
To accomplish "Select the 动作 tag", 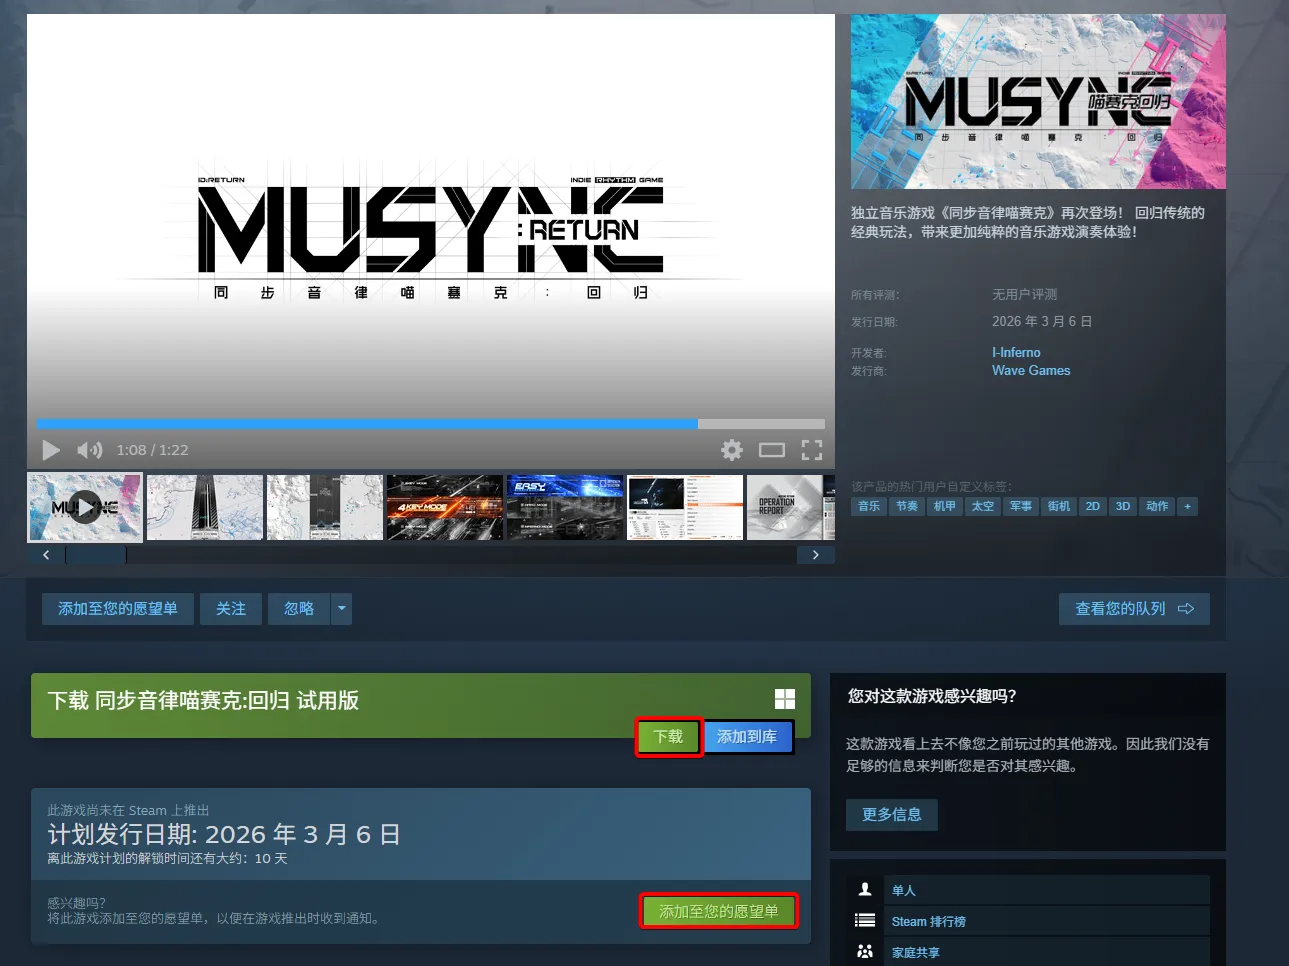I will click(x=1157, y=506).
